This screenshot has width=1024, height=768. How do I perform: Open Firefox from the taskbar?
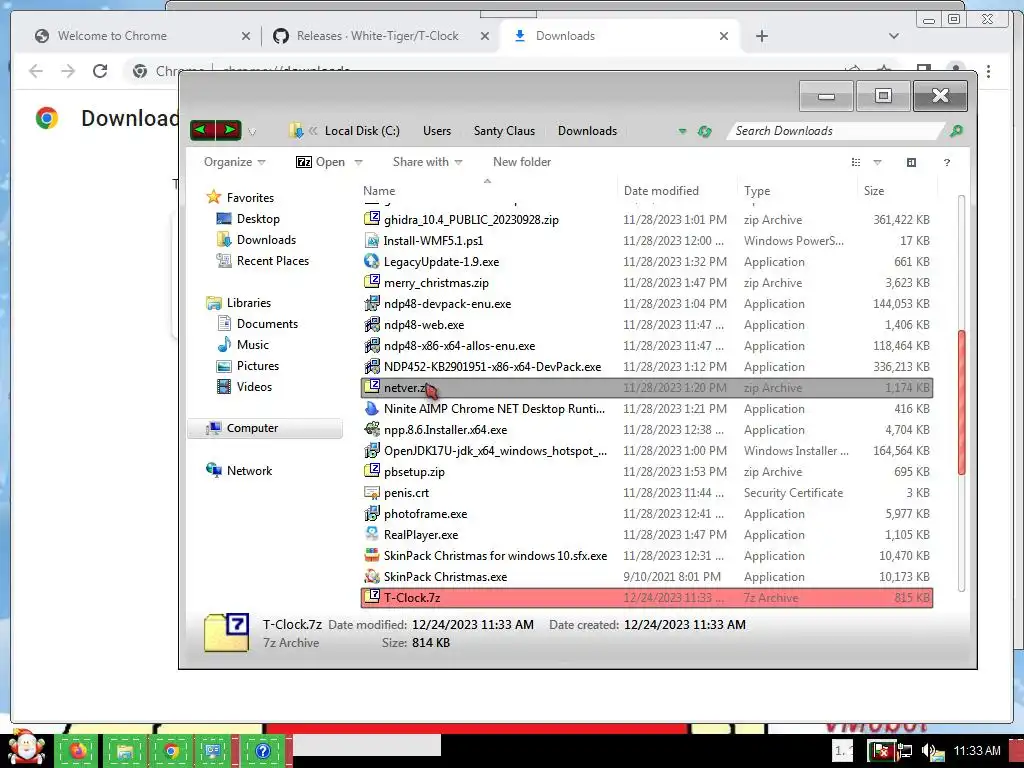coord(78,750)
